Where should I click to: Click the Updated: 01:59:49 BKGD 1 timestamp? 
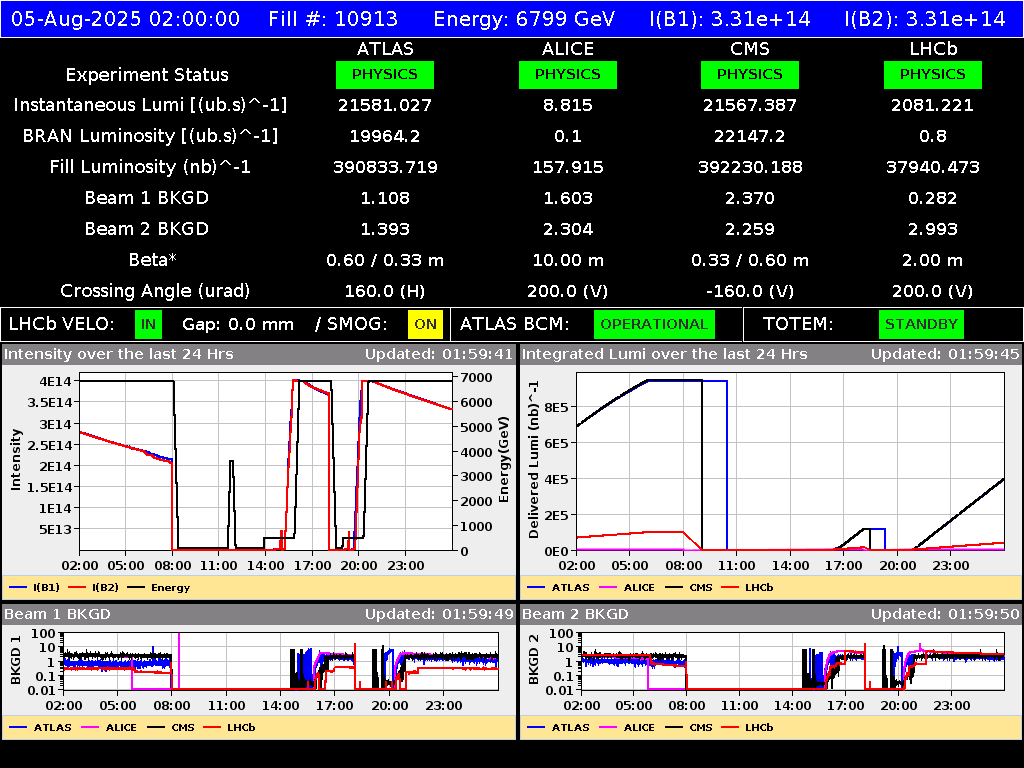click(x=439, y=614)
